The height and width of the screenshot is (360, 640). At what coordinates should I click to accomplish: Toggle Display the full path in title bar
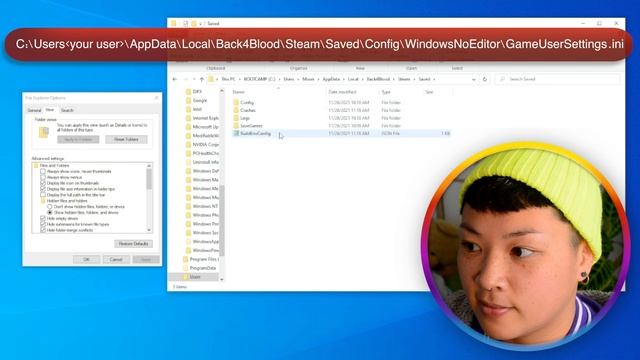[x=43, y=195]
